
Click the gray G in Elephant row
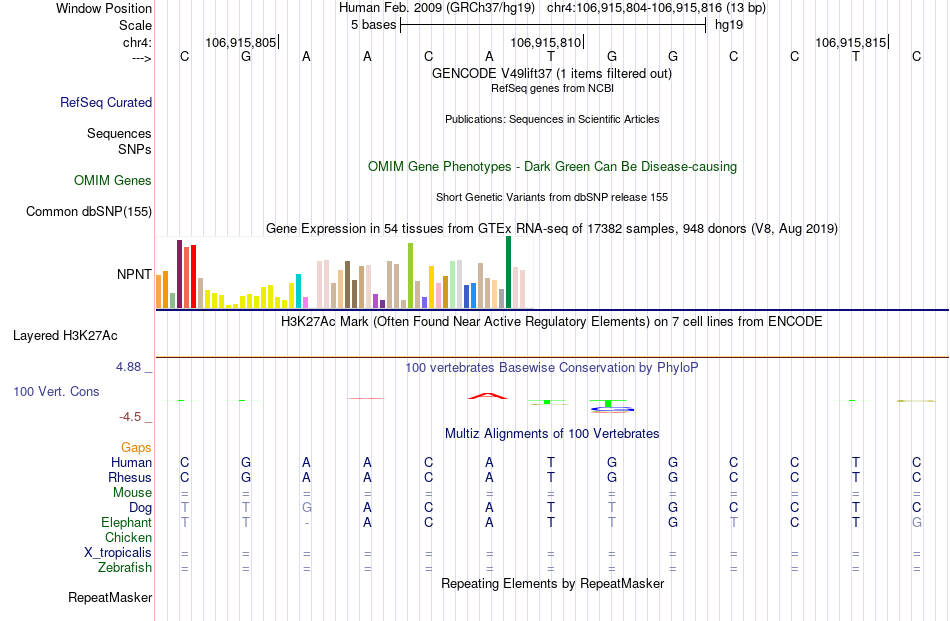coord(917,522)
